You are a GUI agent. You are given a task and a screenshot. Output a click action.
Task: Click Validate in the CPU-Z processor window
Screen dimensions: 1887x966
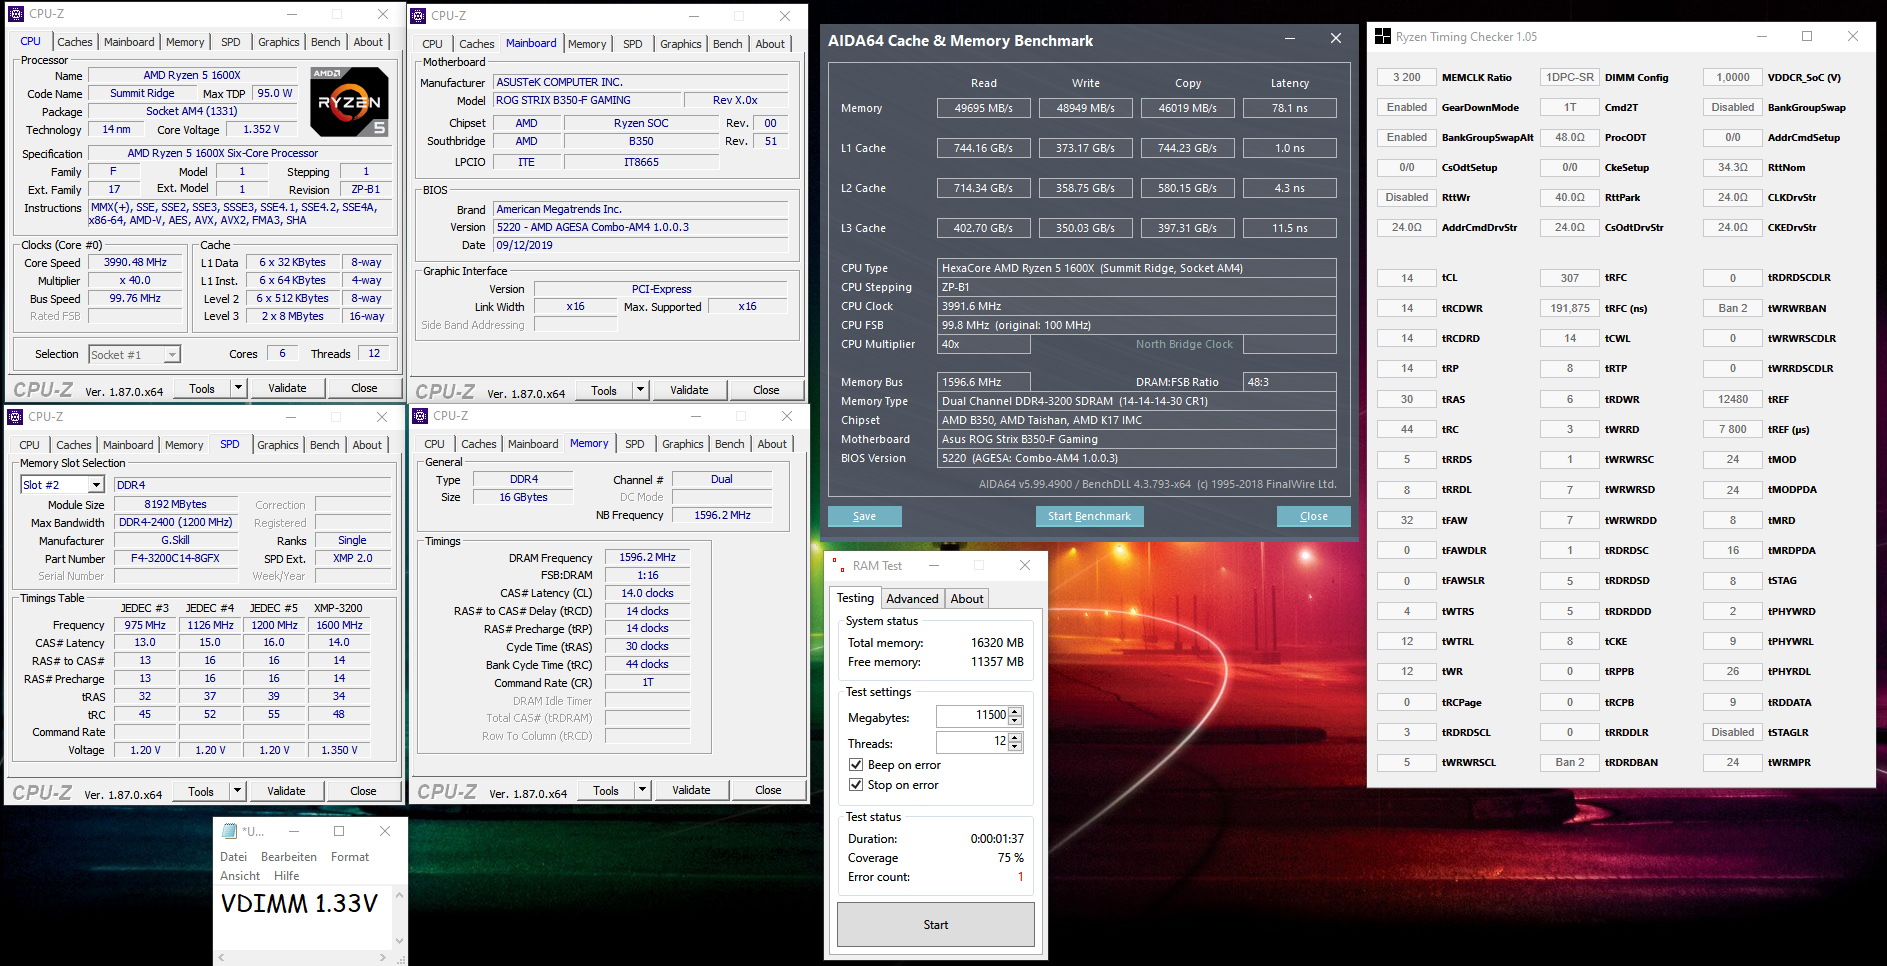(287, 388)
